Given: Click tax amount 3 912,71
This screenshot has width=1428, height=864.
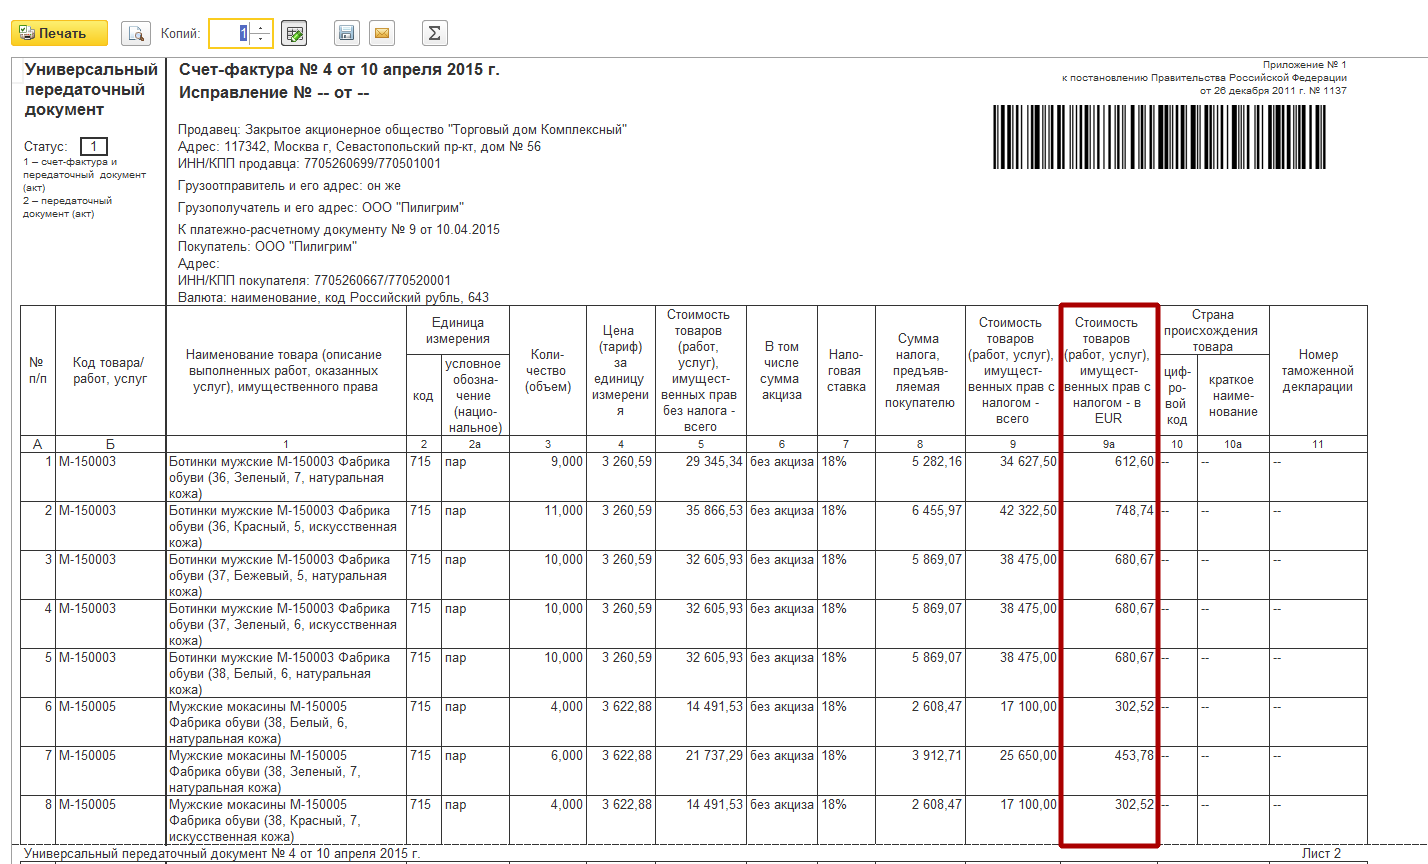Looking at the screenshot, I should click(x=937, y=756).
